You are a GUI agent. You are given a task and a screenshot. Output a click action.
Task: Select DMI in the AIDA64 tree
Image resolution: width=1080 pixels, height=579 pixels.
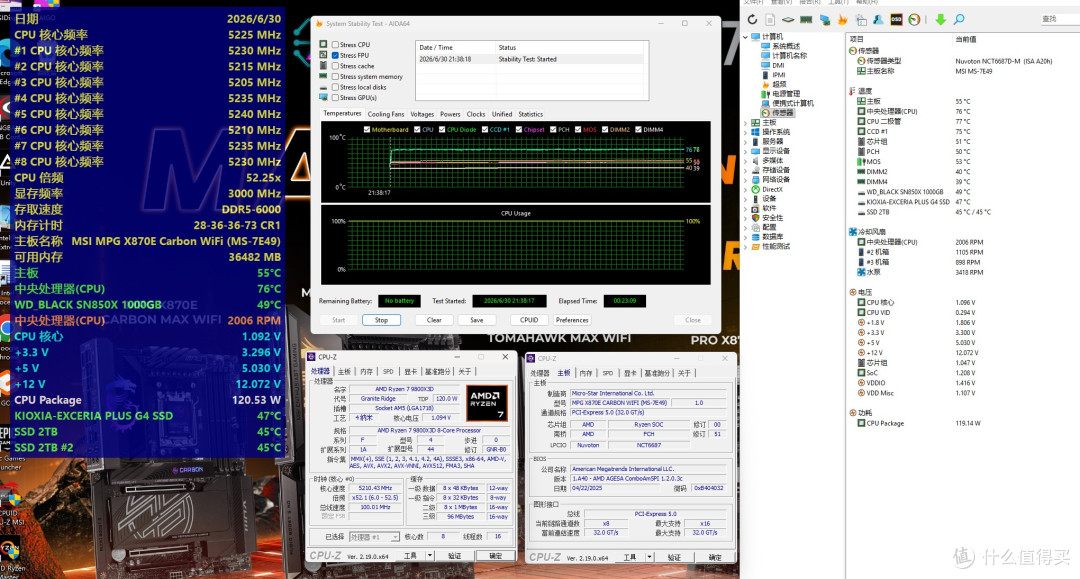click(778, 65)
